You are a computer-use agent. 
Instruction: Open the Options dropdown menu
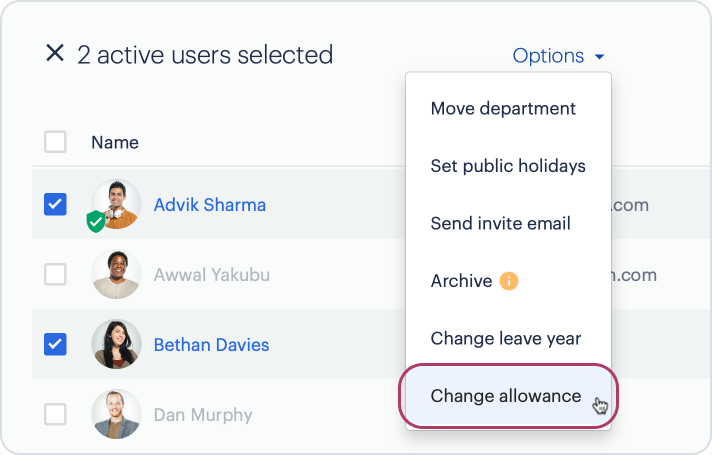[x=558, y=56]
